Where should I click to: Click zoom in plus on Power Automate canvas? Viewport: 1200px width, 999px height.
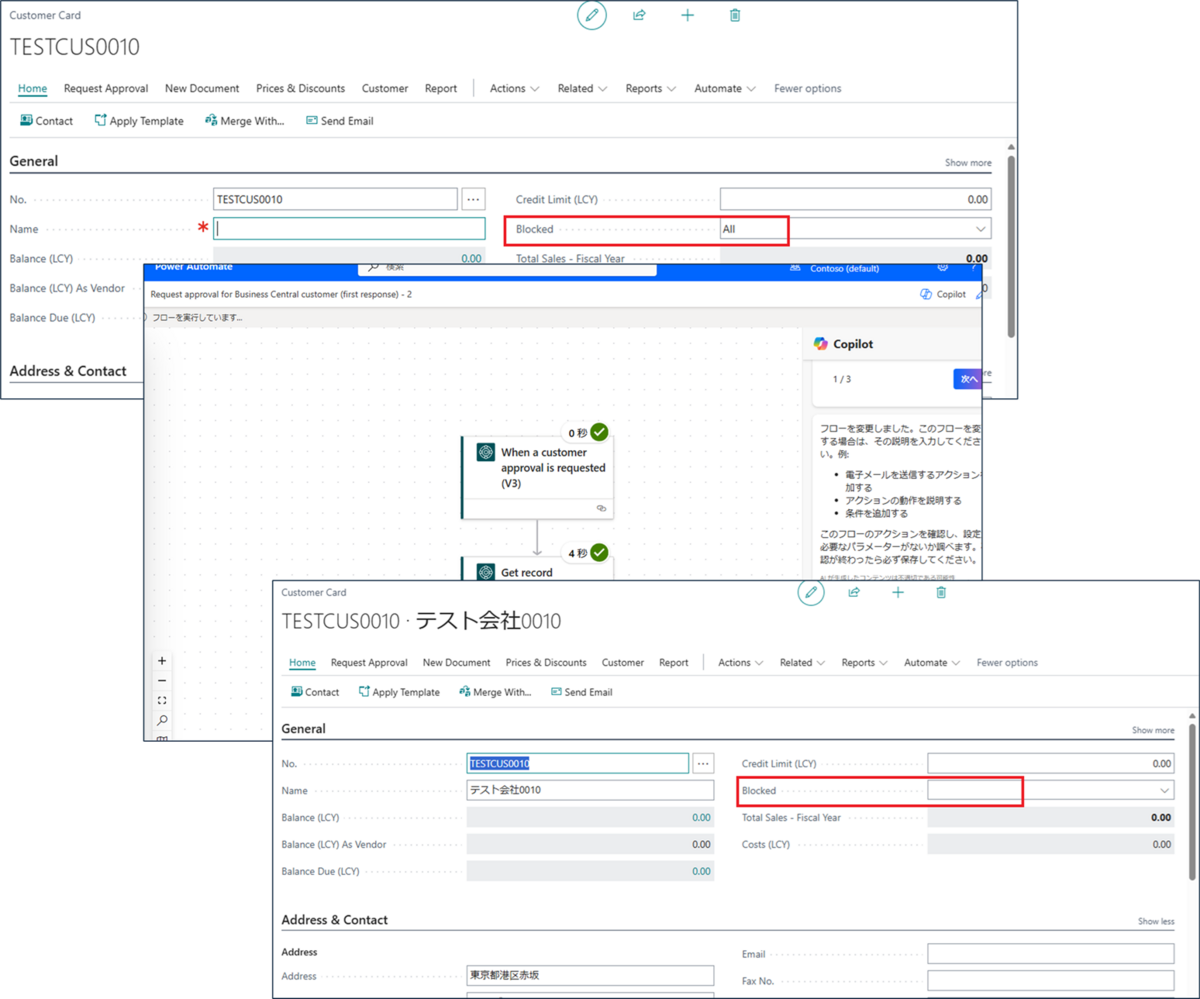162,661
